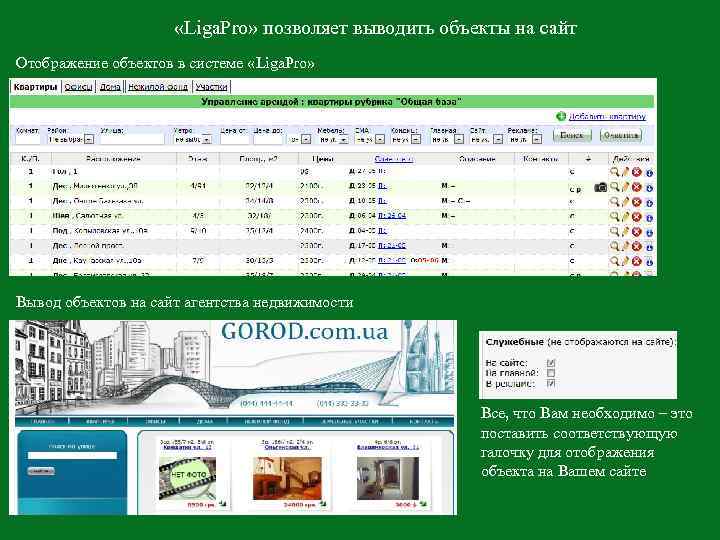
Task: Click the Улица input field
Action: click(x=132, y=140)
